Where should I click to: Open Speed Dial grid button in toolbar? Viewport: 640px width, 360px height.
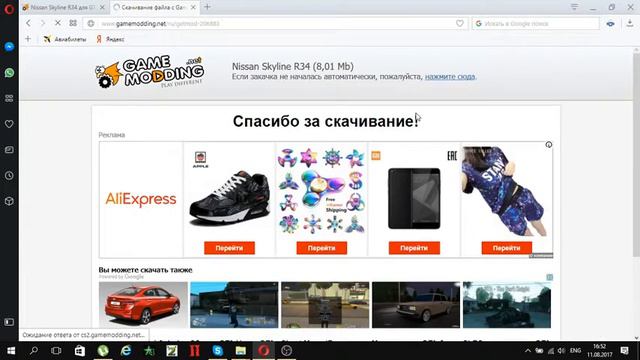(x=73, y=23)
